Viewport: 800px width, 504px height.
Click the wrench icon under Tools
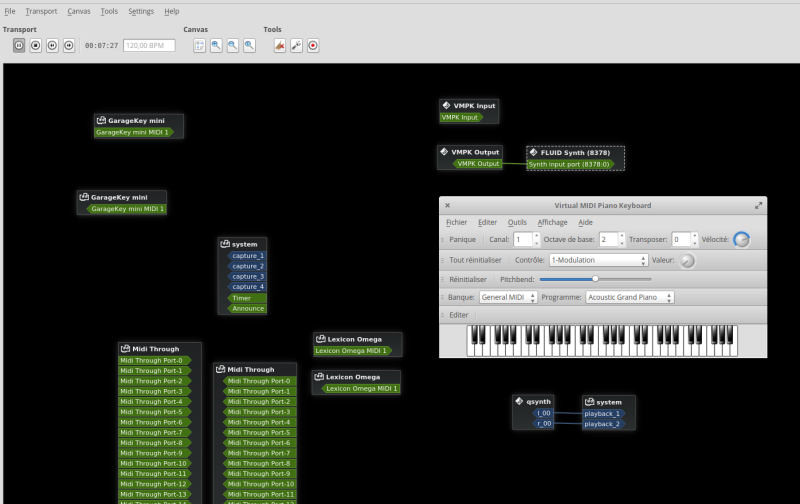(297, 45)
